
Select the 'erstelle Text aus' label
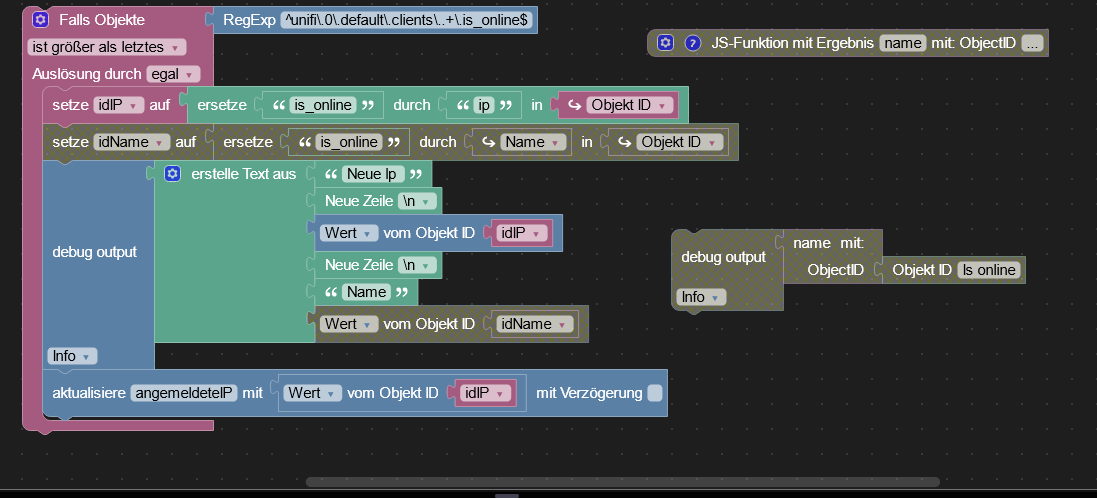point(243,173)
